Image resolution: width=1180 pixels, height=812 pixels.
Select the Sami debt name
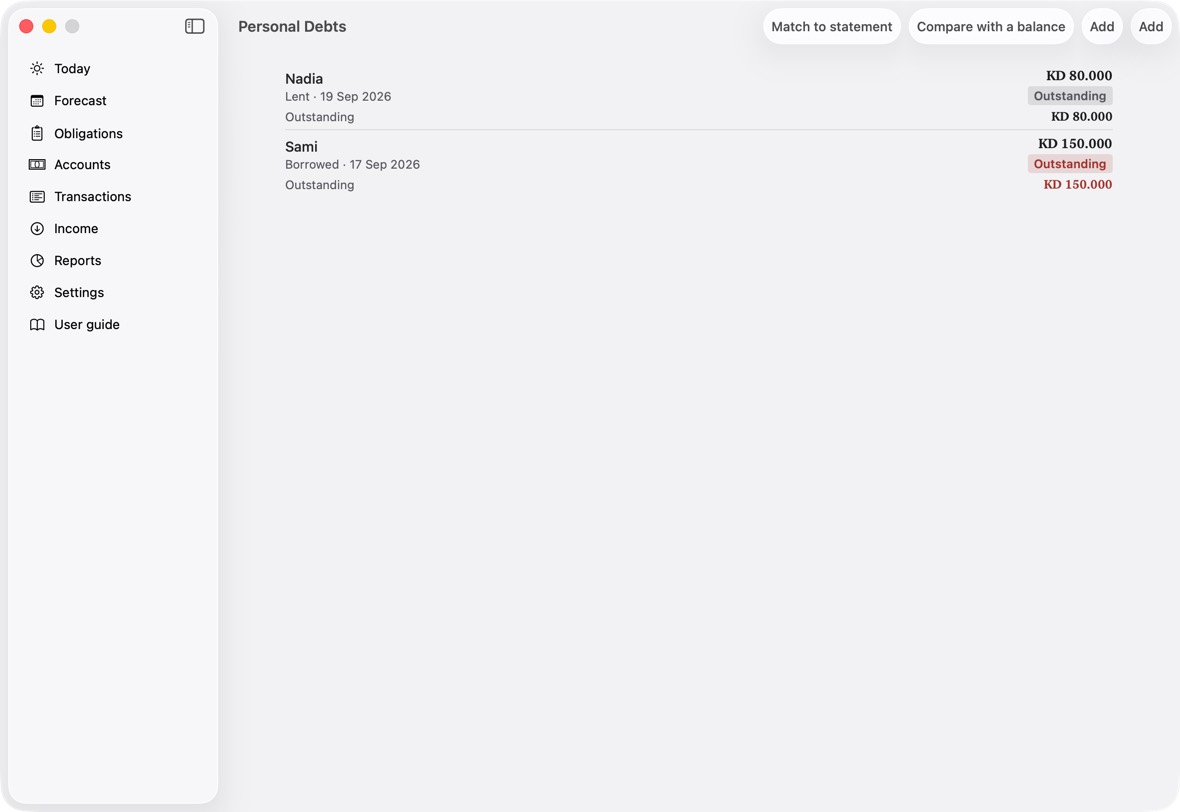pyautogui.click(x=301, y=147)
